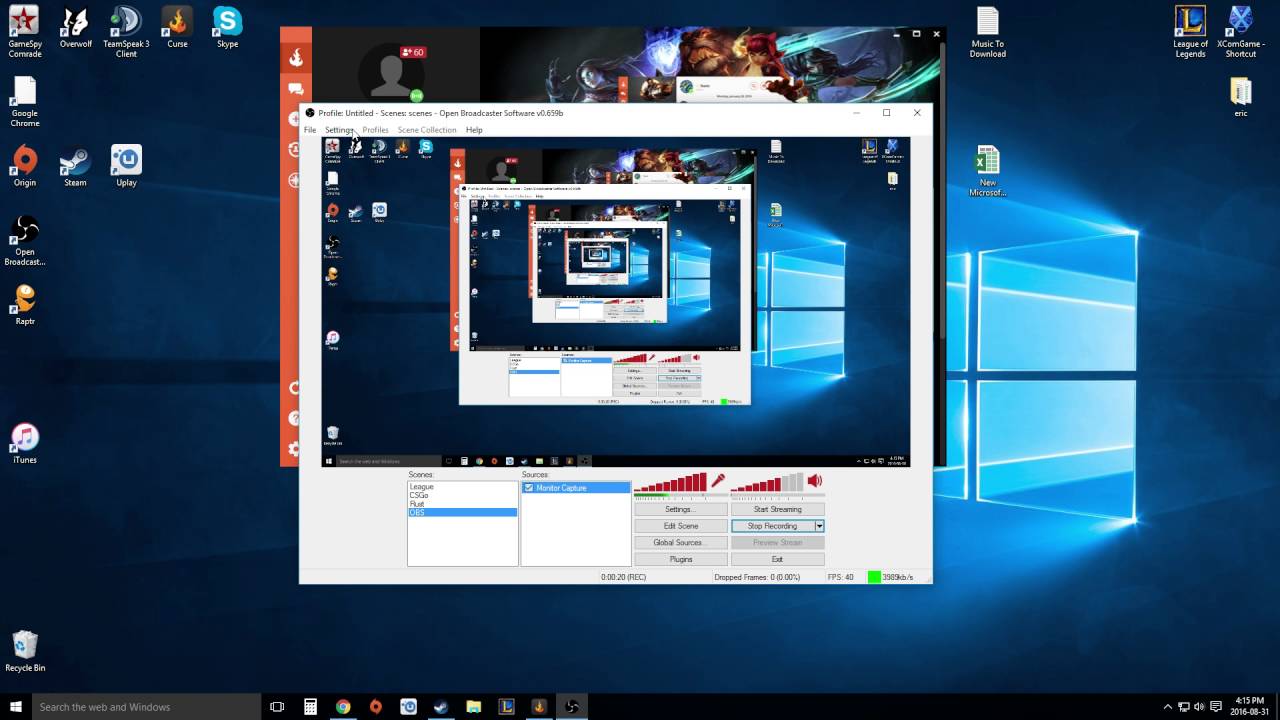Select the Curse desktop shortcut
The height and width of the screenshot is (720, 1280).
pyautogui.click(x=177, y=28)
